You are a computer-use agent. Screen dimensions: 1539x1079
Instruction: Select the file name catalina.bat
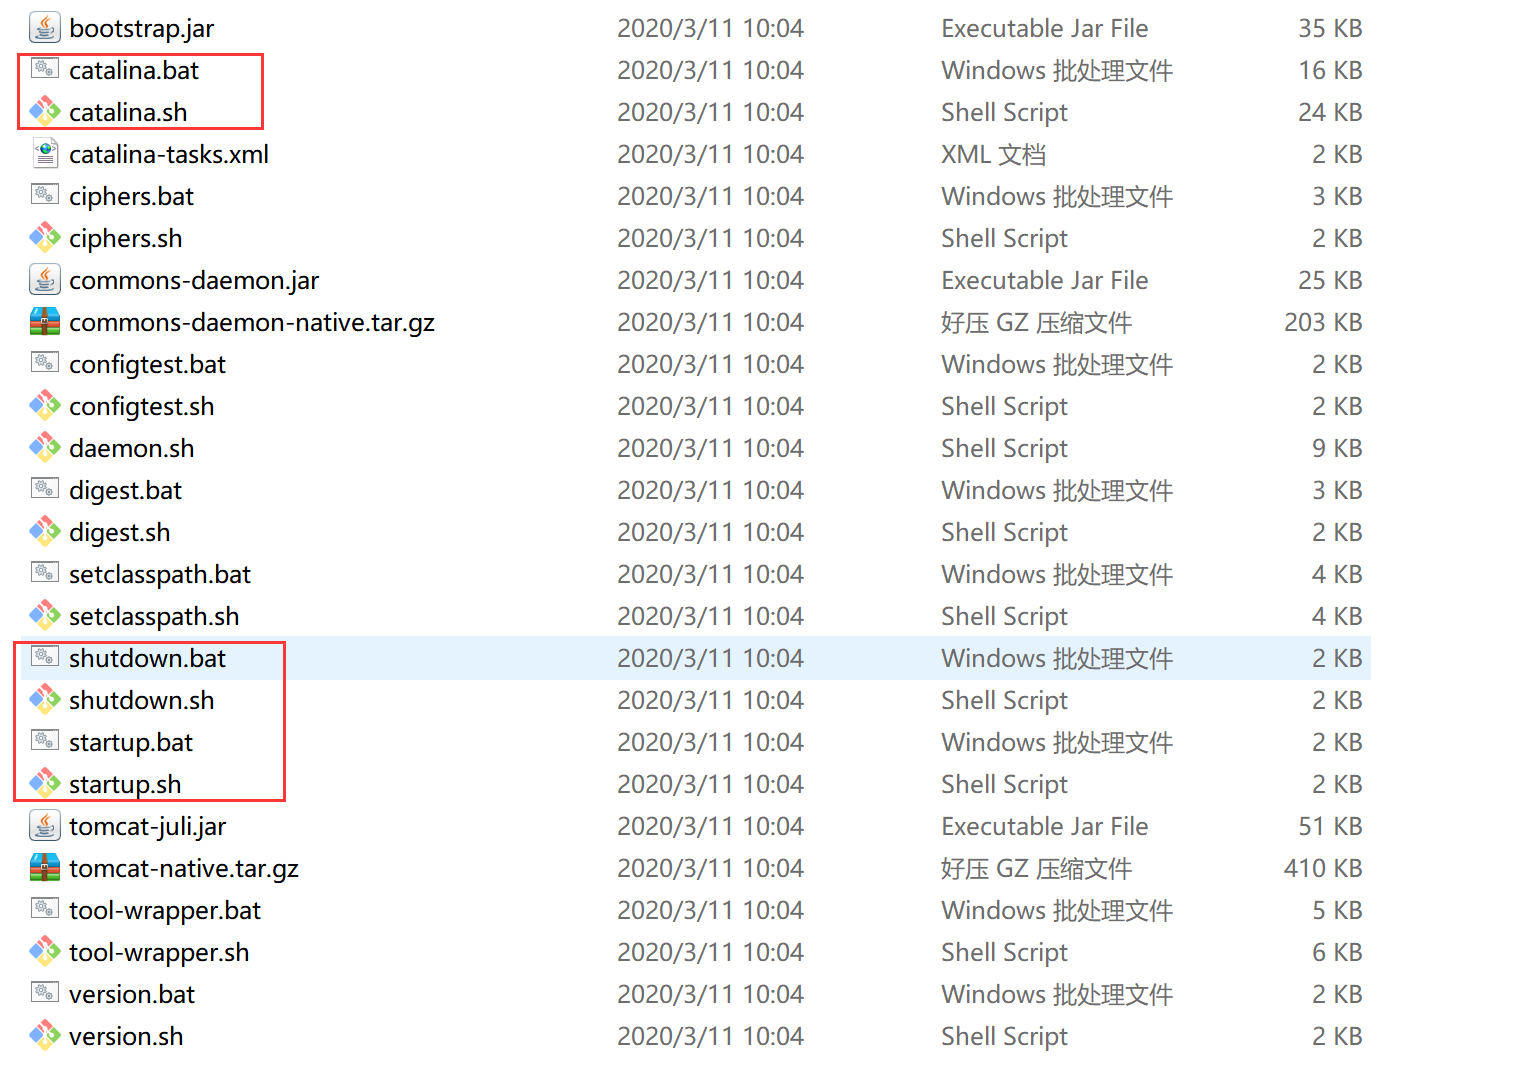pos(134,70)
